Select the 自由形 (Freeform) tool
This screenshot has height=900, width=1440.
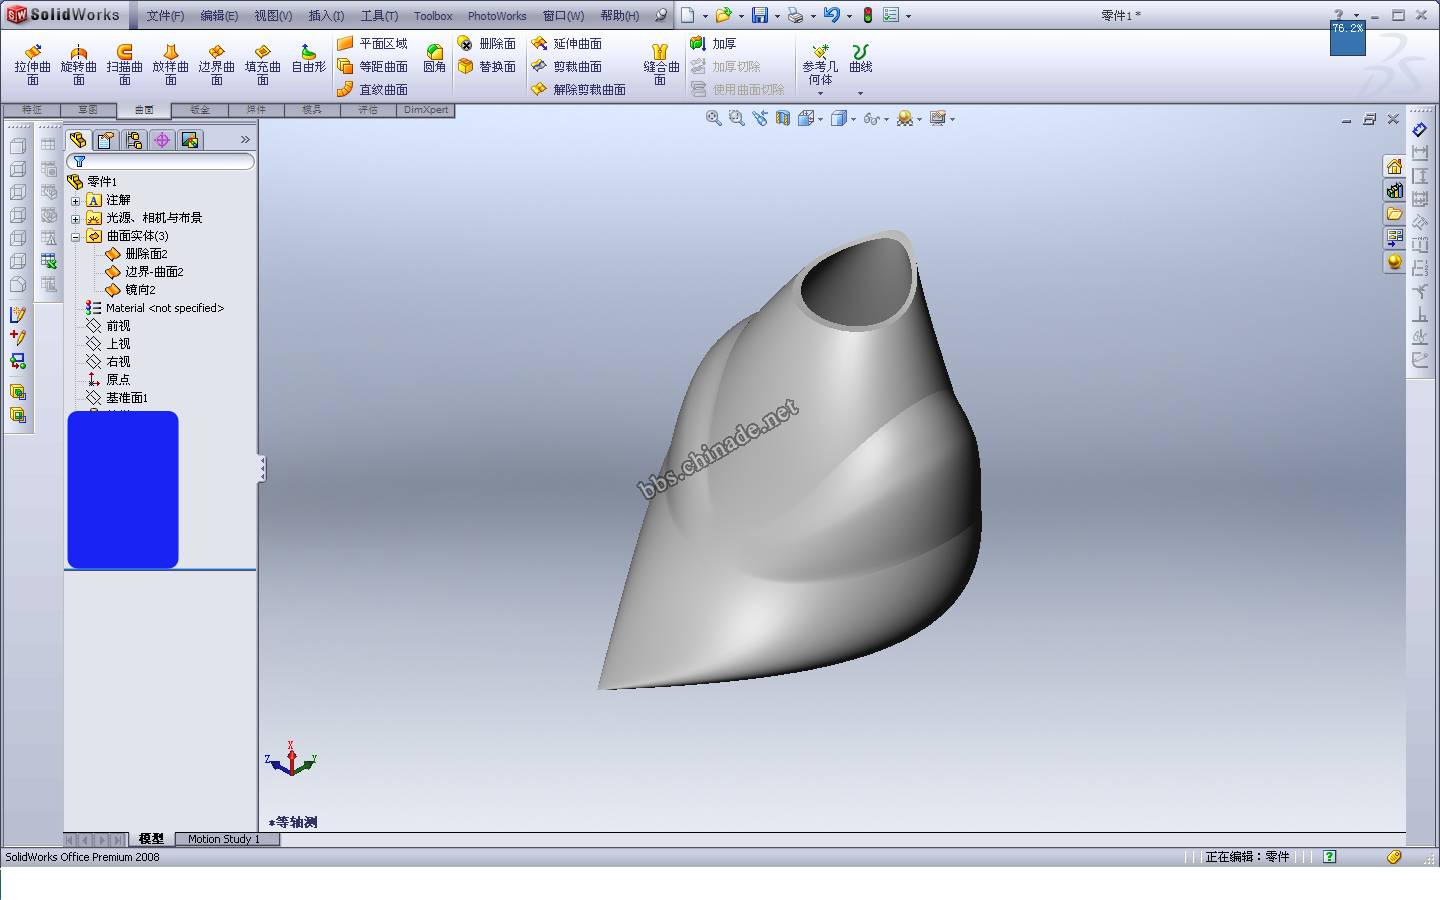[x=308, y=58]
